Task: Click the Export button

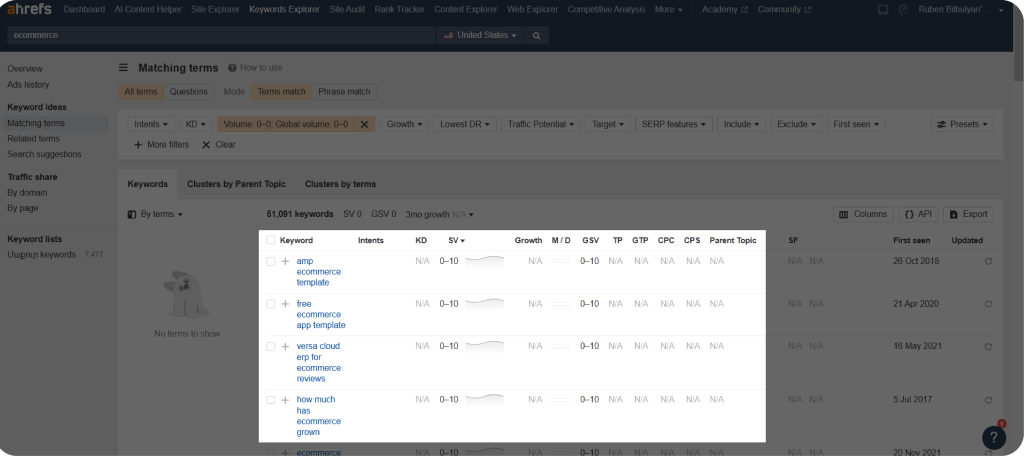Action: (x=967, y=214)
